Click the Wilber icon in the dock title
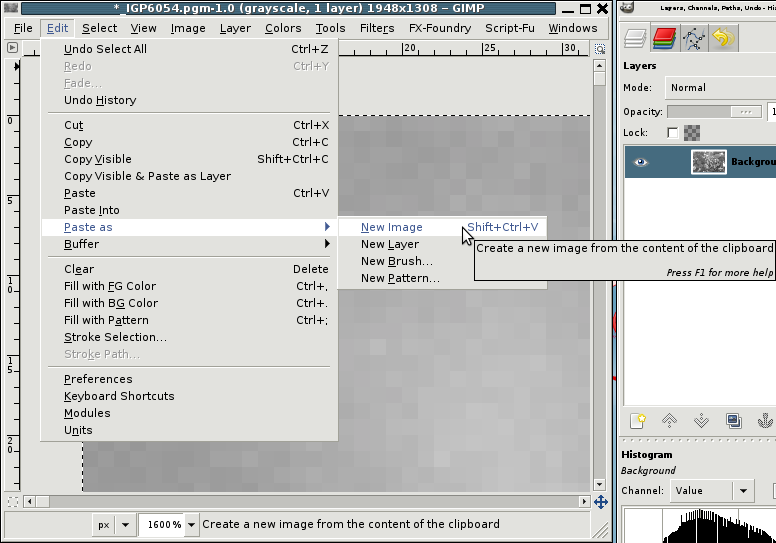 628,8
